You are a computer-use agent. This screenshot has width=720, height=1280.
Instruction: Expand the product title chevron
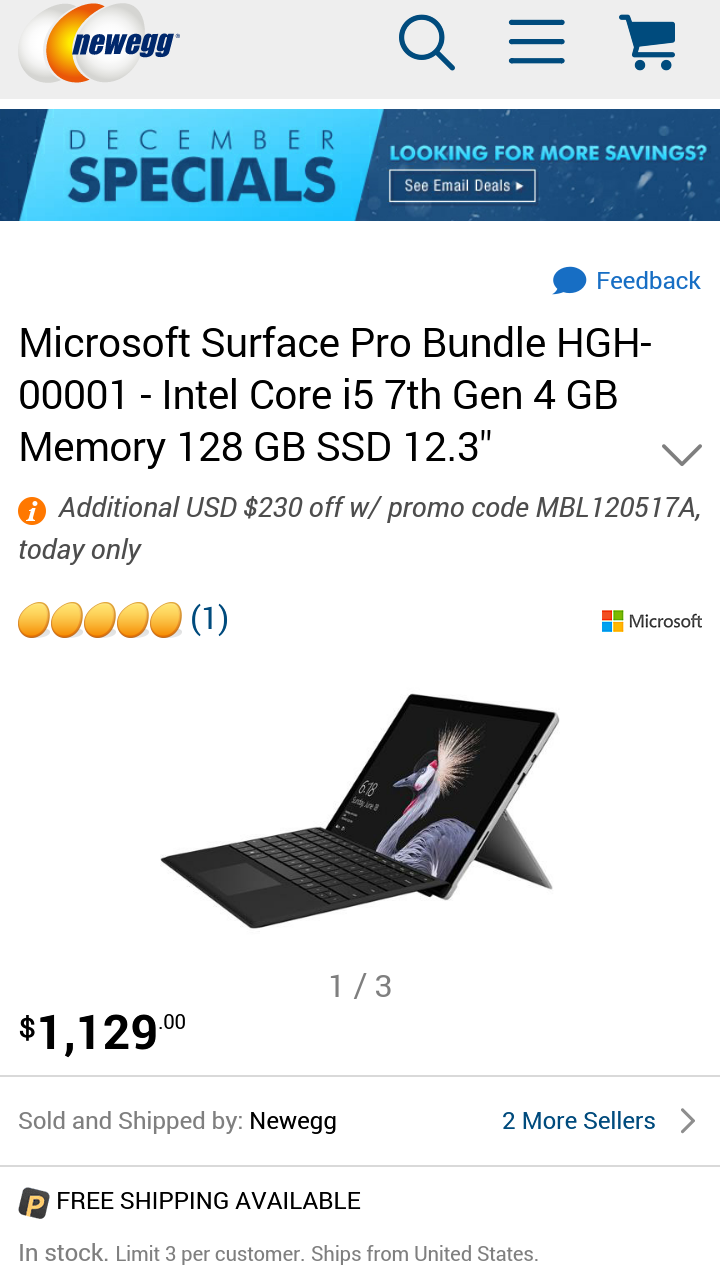682,455
